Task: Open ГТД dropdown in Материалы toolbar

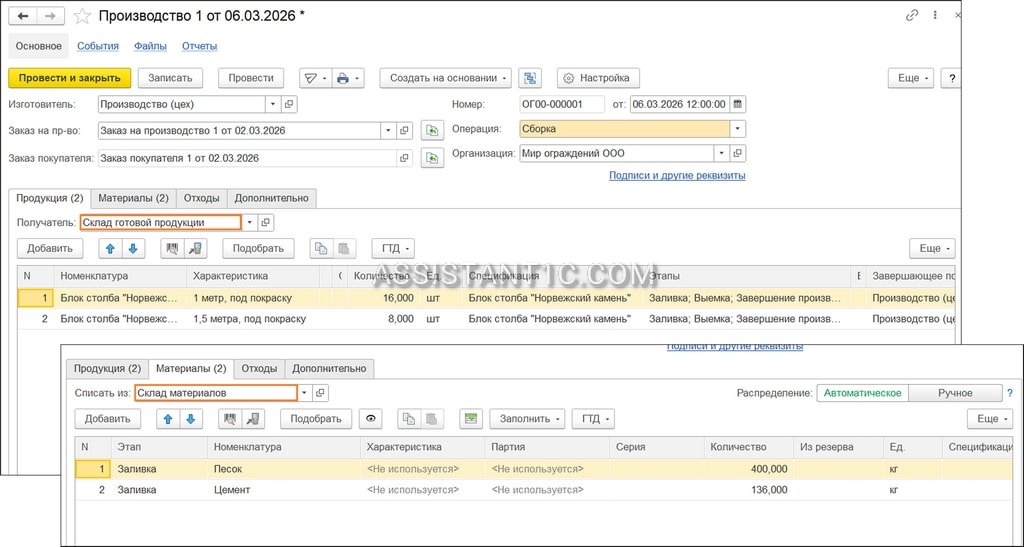Action: pyautogui.click(x=594, y=419)
